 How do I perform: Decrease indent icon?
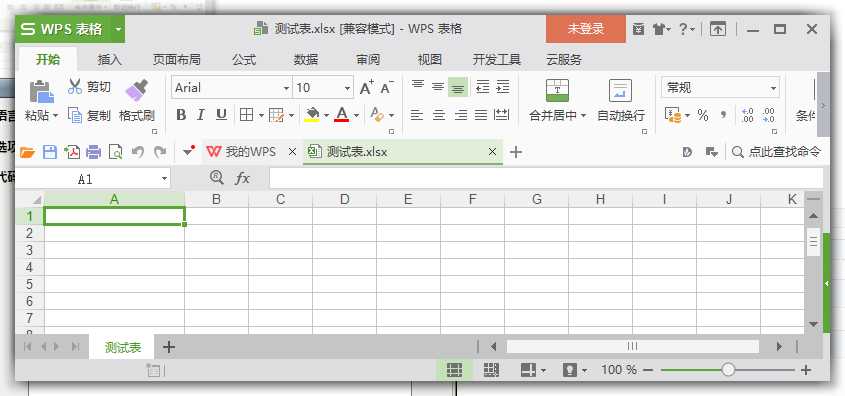pyautogui.click(x=482, y=87)
